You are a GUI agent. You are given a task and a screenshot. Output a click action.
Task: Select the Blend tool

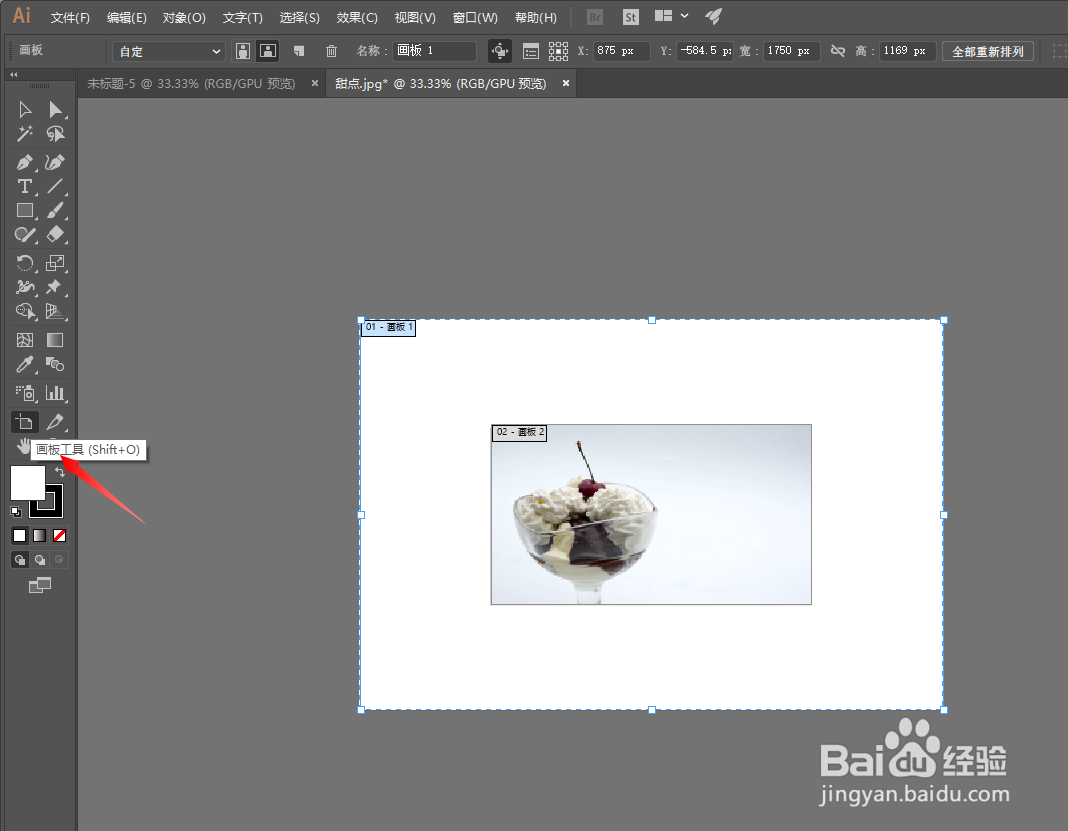(55, 364)
